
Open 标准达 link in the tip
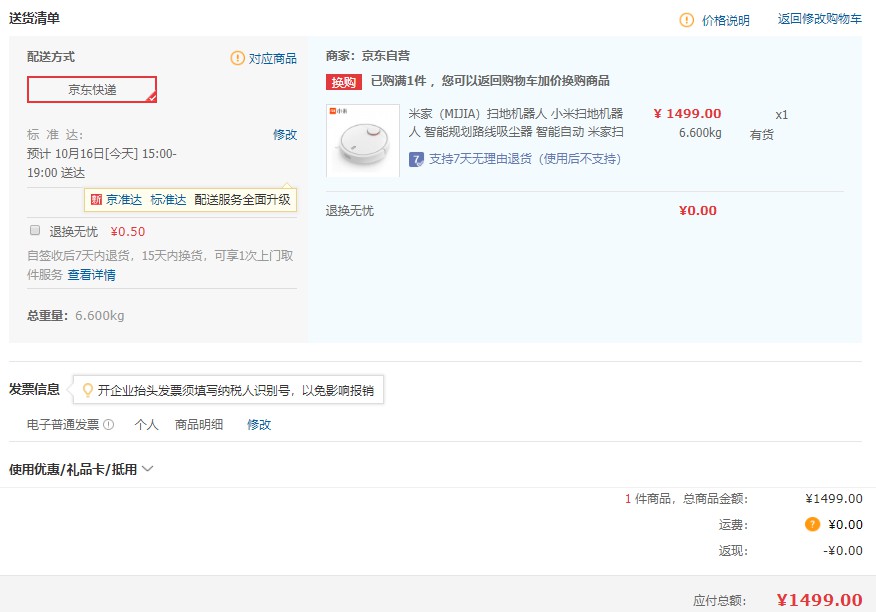pyautogui.click(x=168, y=200)
